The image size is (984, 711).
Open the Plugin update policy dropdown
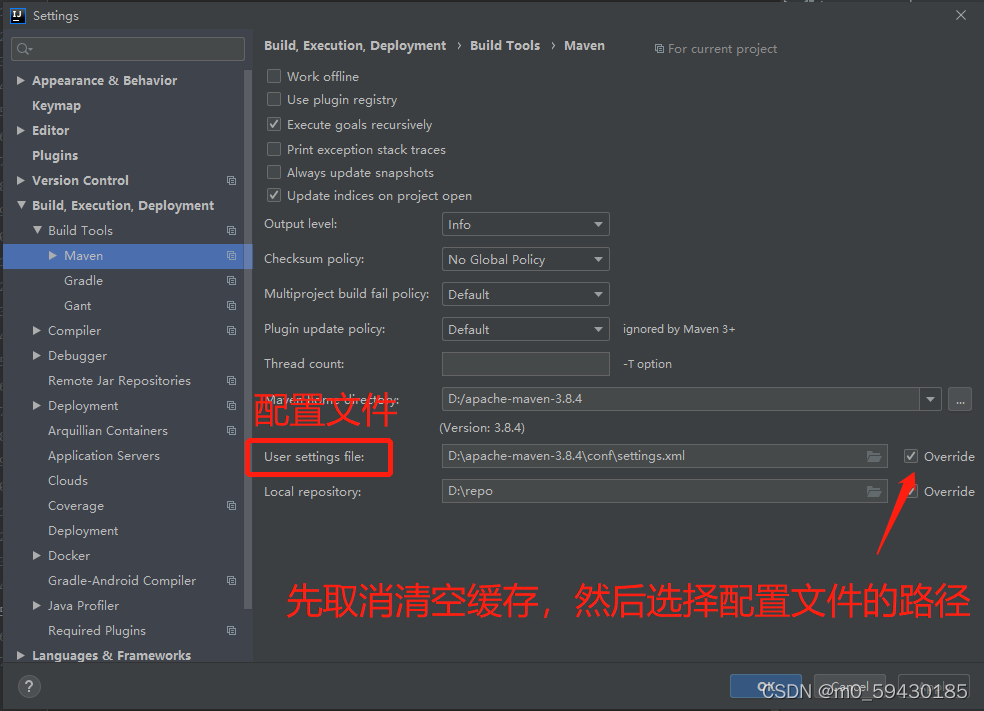[x=526, y=329]
